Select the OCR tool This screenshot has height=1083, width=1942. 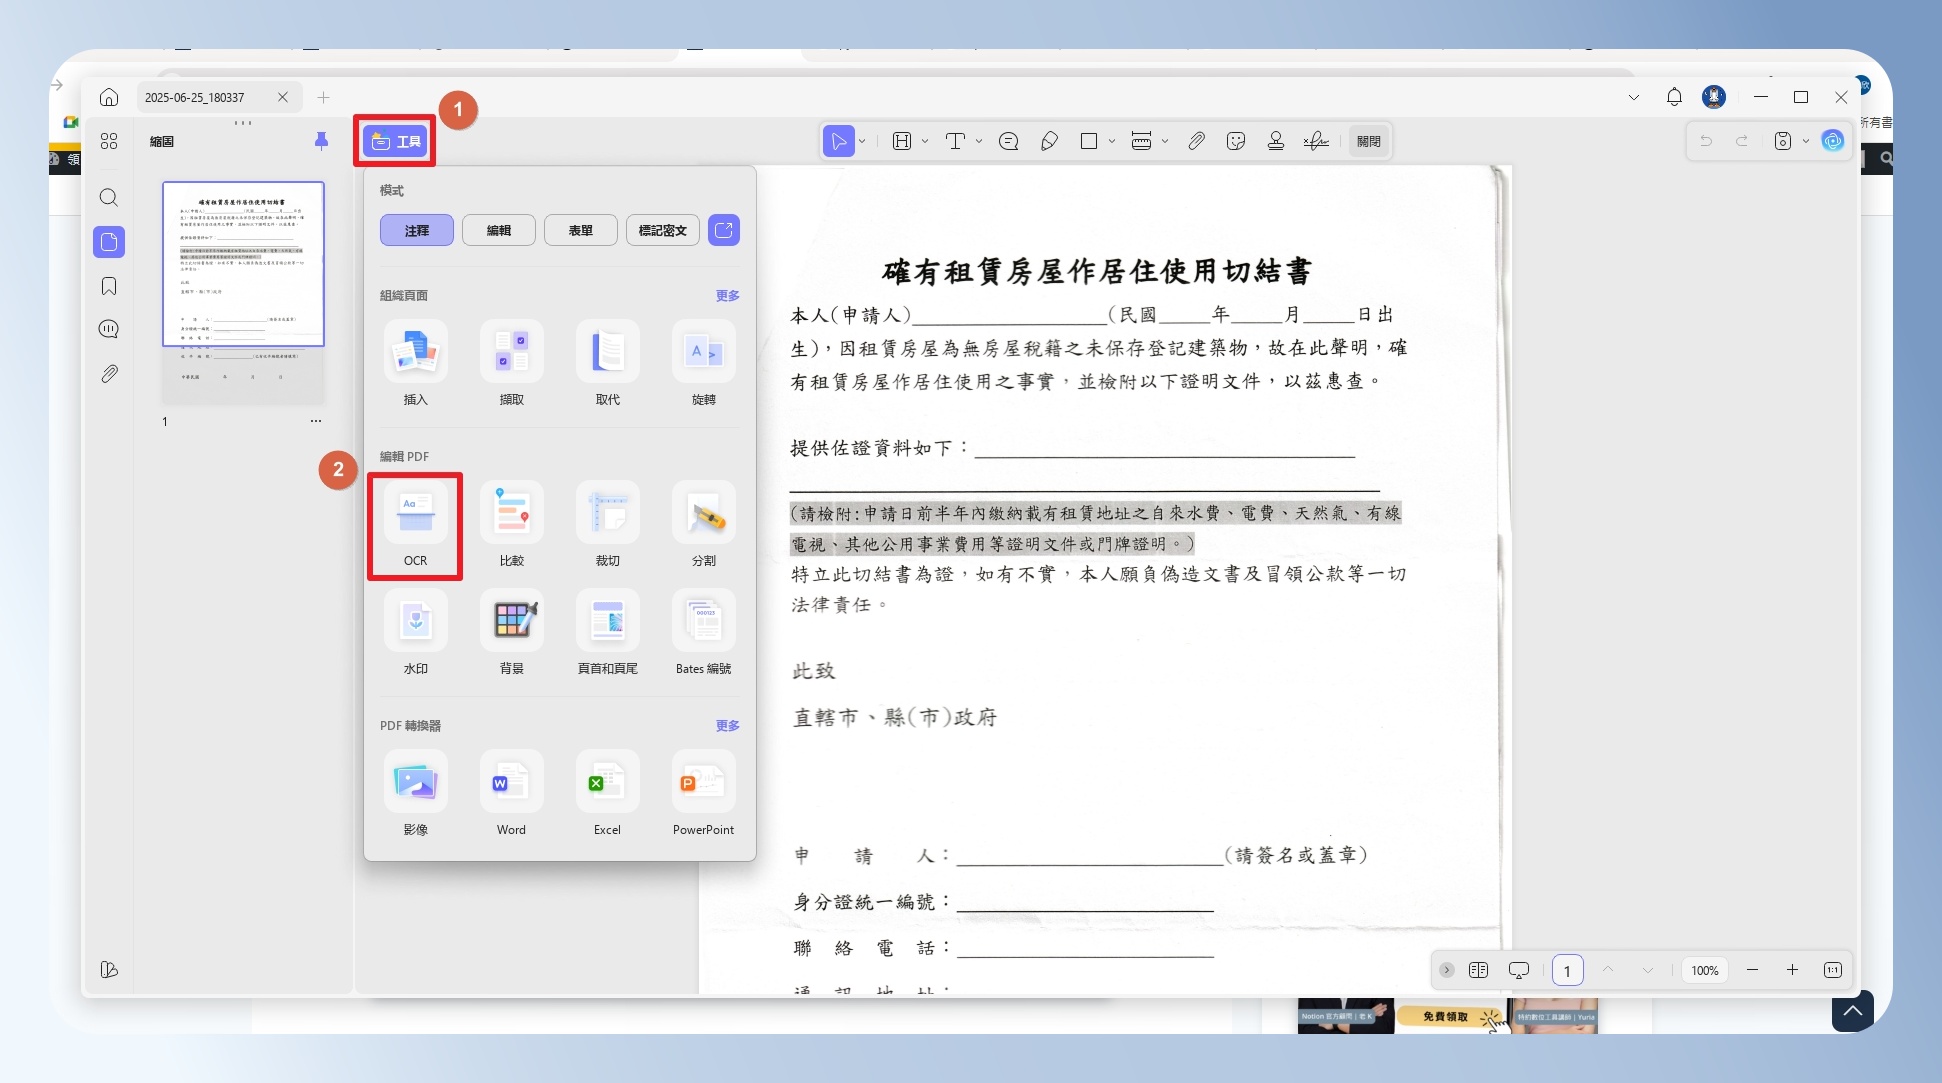click(415, 526)
